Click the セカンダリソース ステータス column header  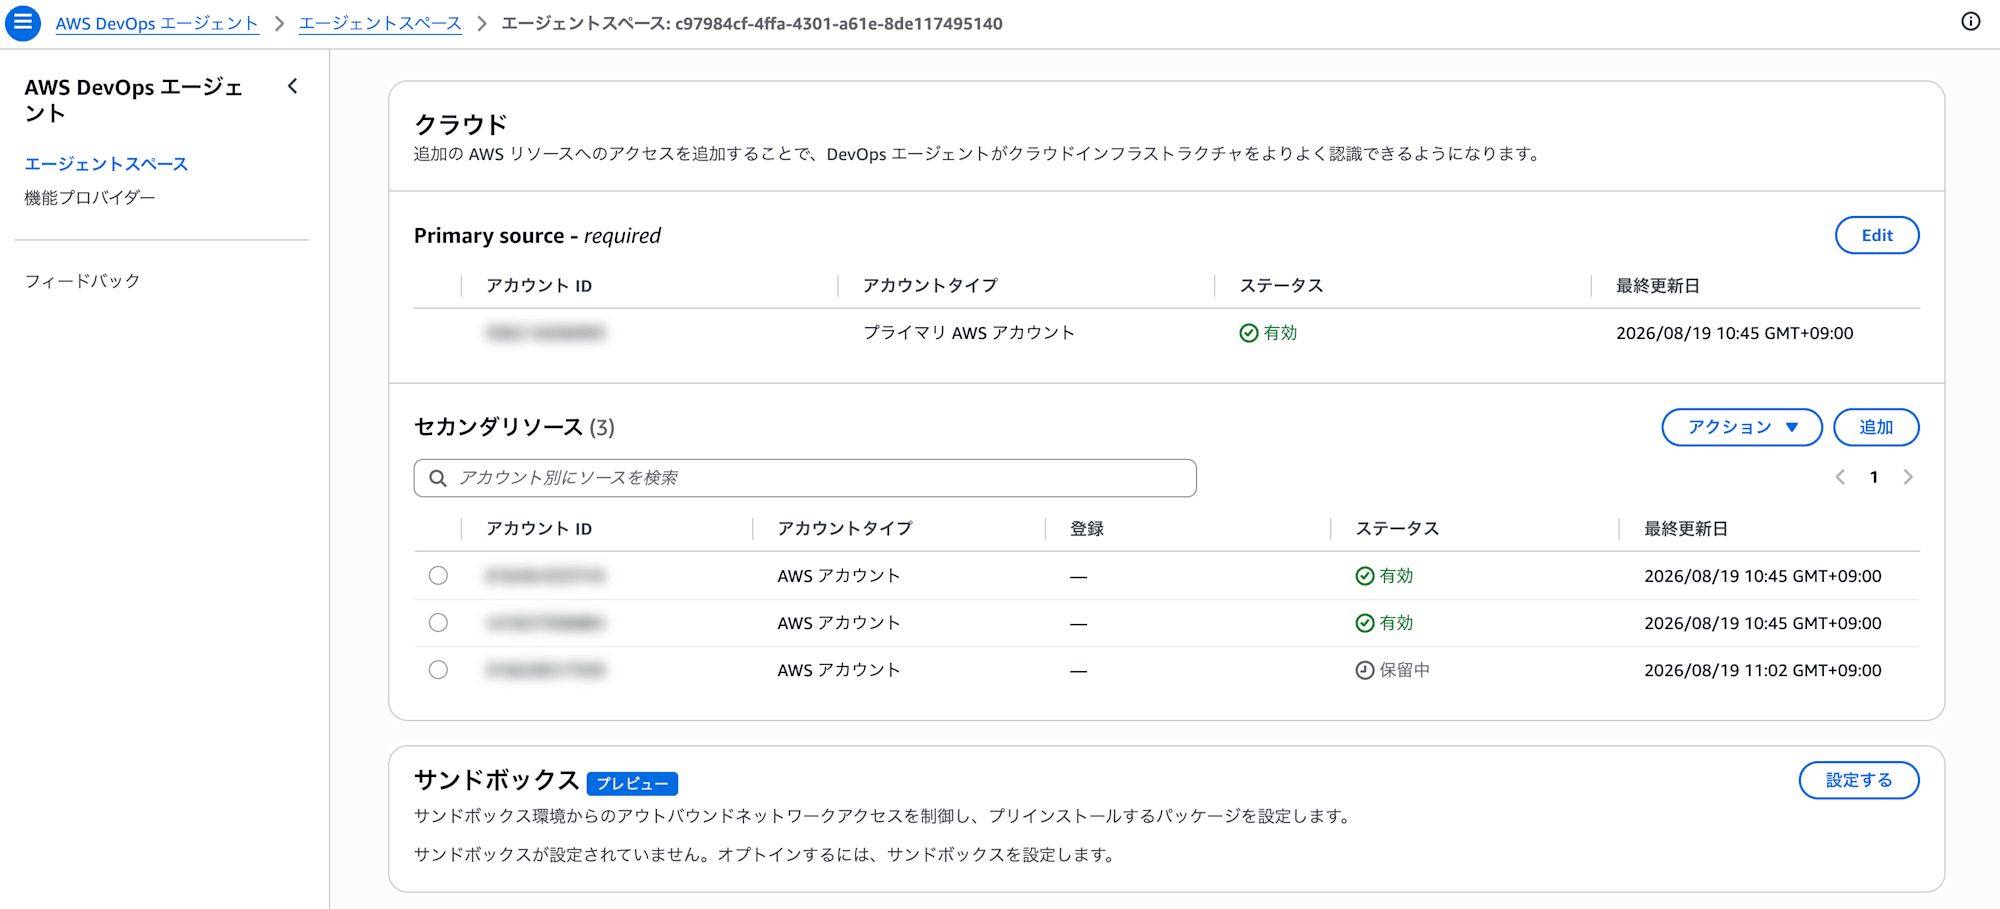click(1397, 529)
